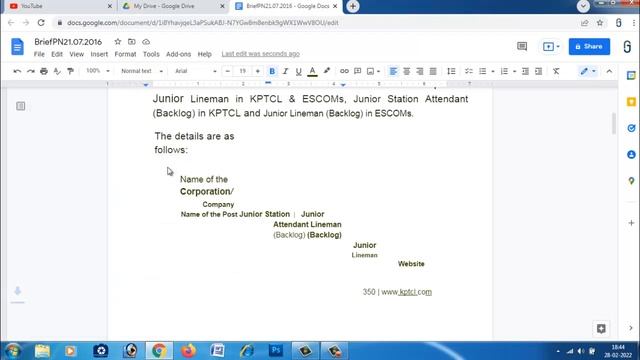Get add-ons plus icon in side panel
Viewport: 640px width, 360px height.
[631, 223]
